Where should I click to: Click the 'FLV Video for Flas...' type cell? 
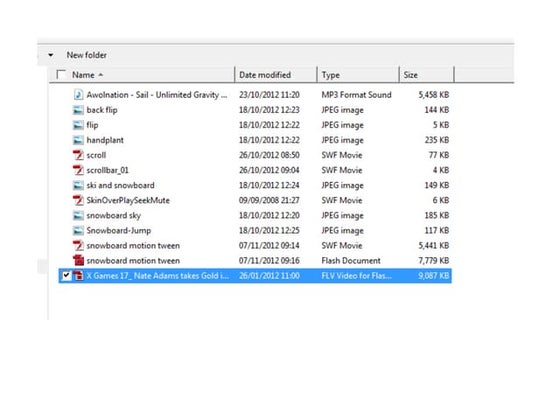click(x=356, y=275)
